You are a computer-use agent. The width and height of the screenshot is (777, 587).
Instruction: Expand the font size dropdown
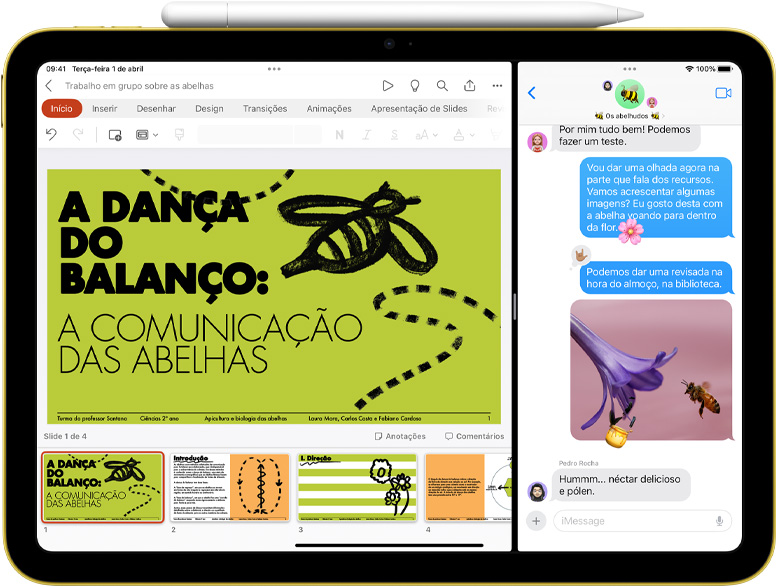[x=427, y=134]
